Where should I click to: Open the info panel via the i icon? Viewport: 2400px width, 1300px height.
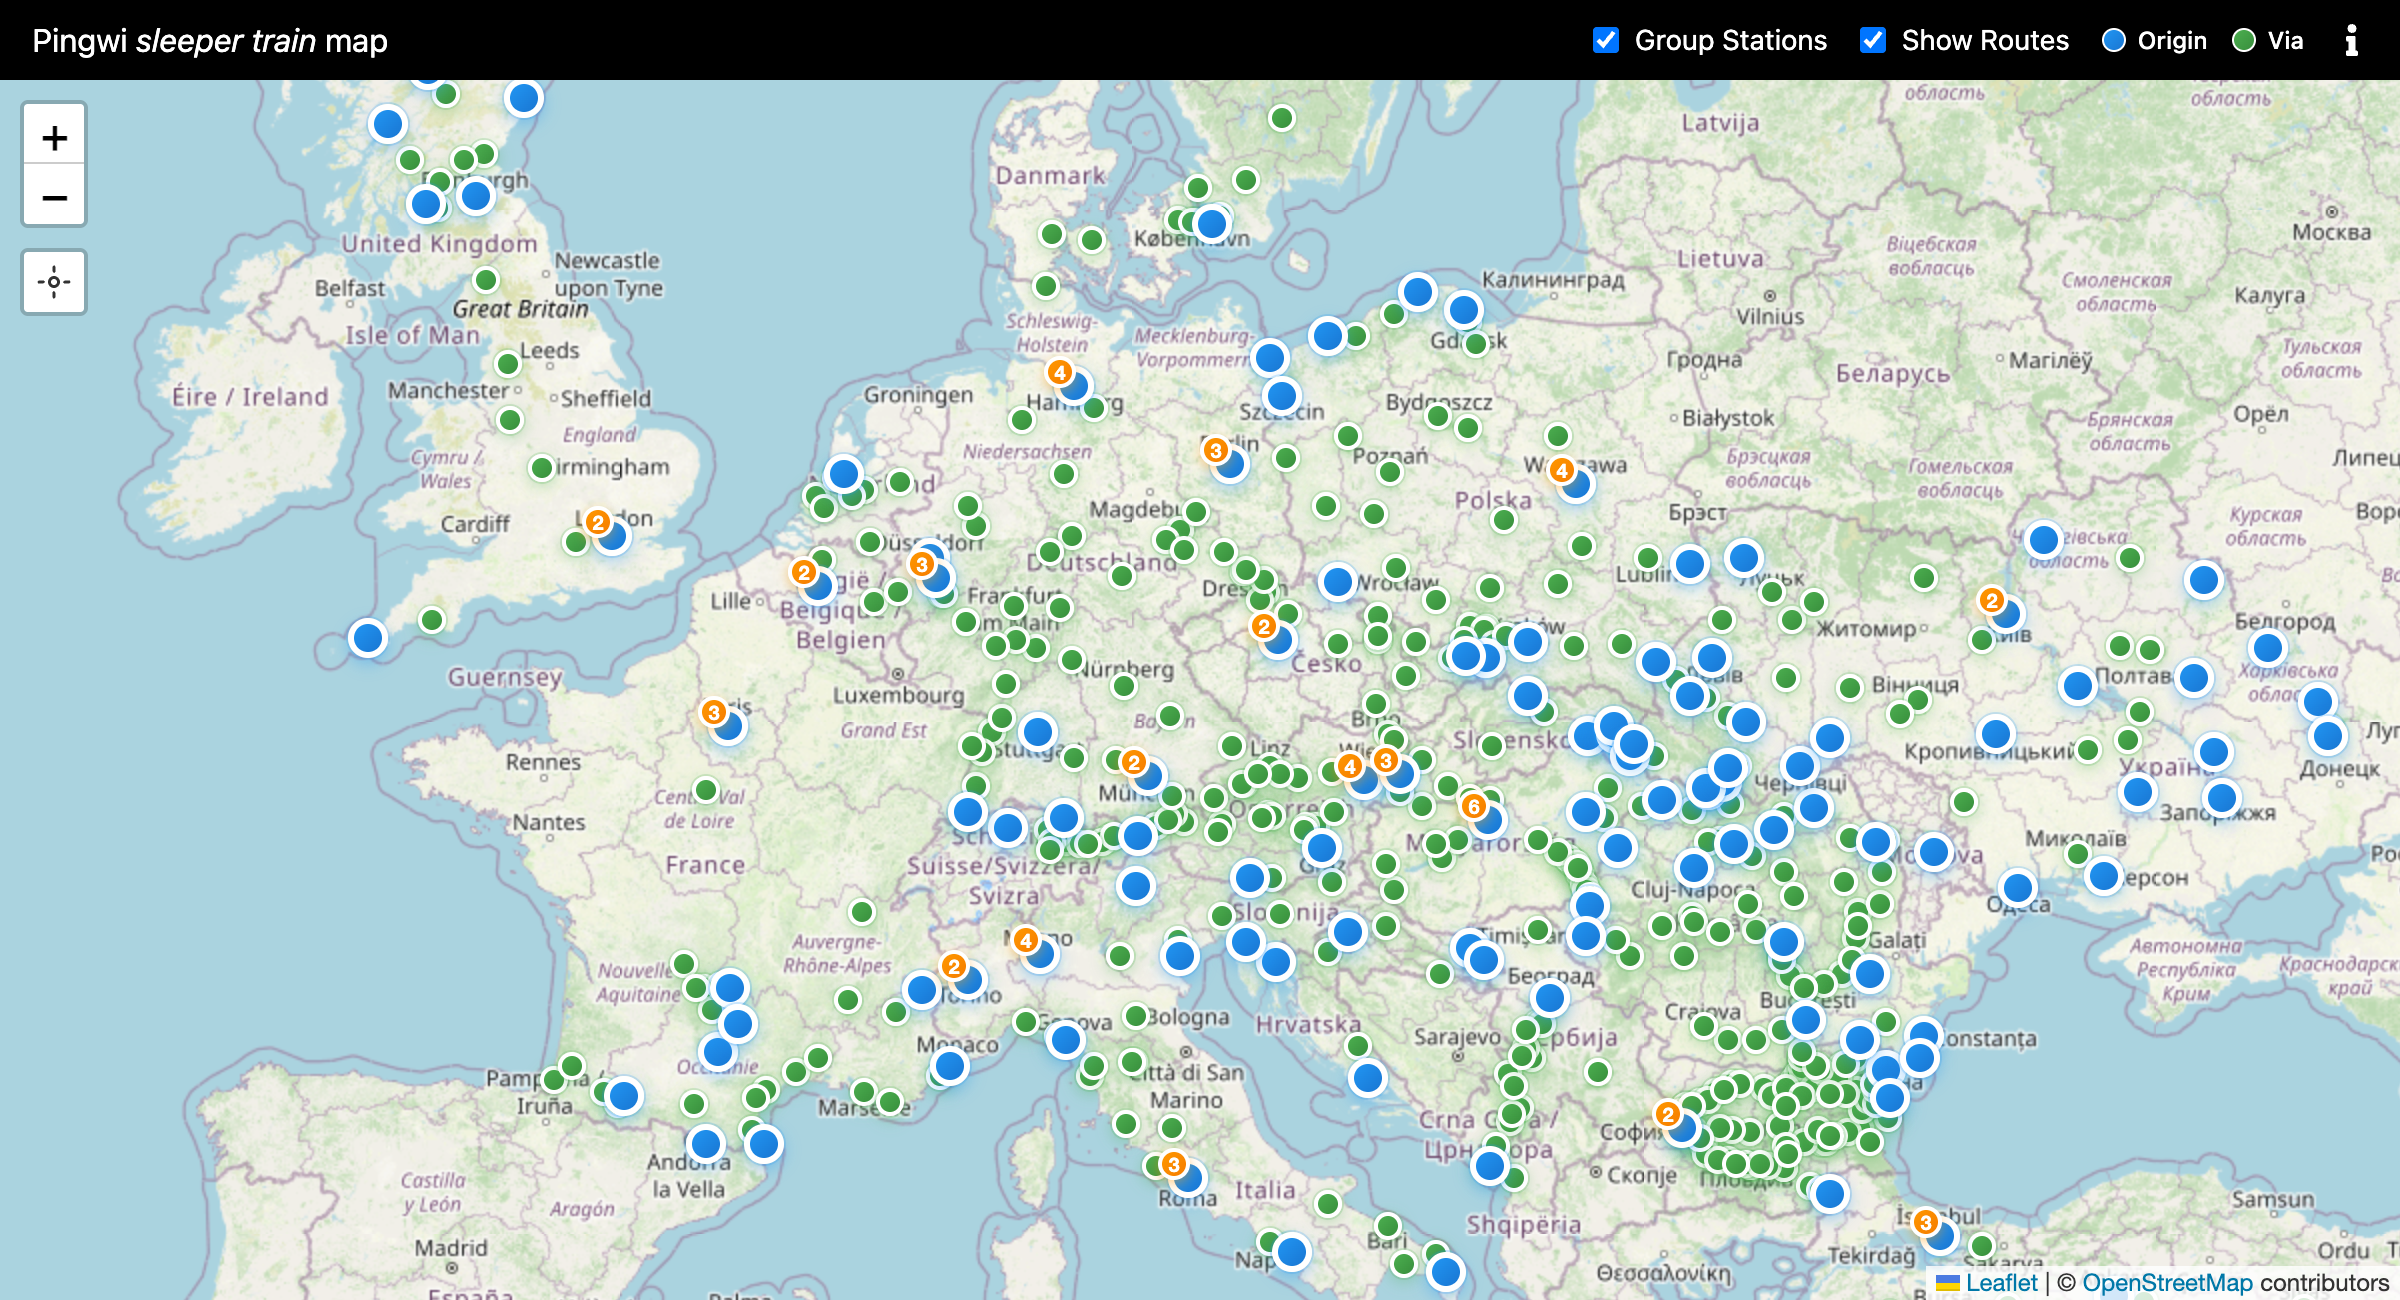coord(2351,40)
